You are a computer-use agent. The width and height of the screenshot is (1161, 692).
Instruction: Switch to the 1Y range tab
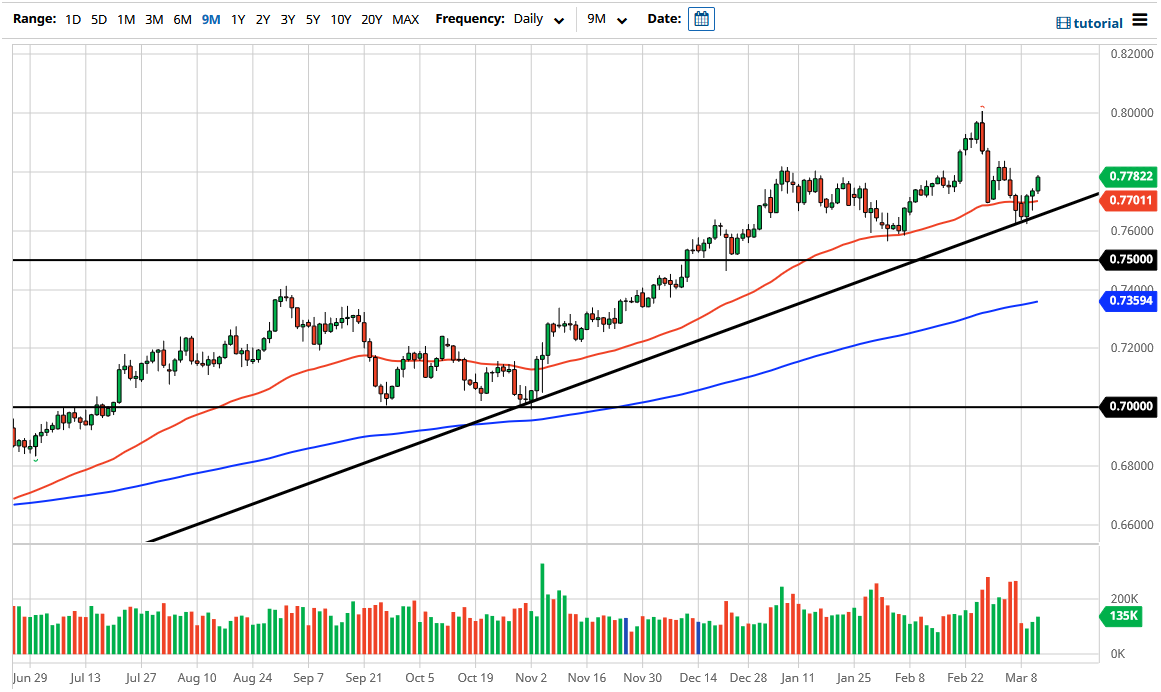click(x=236, y=18)
